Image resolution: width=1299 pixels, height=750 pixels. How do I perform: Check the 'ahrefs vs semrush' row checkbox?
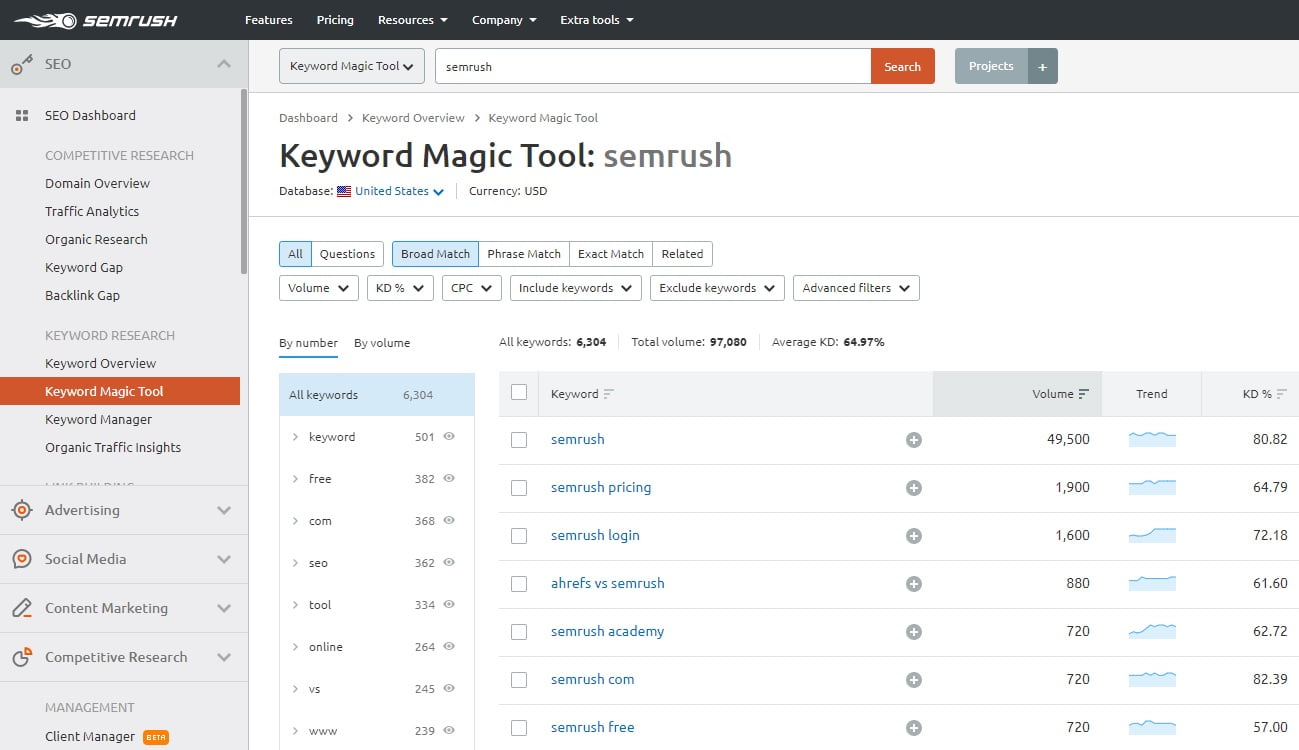pos(519,584)
